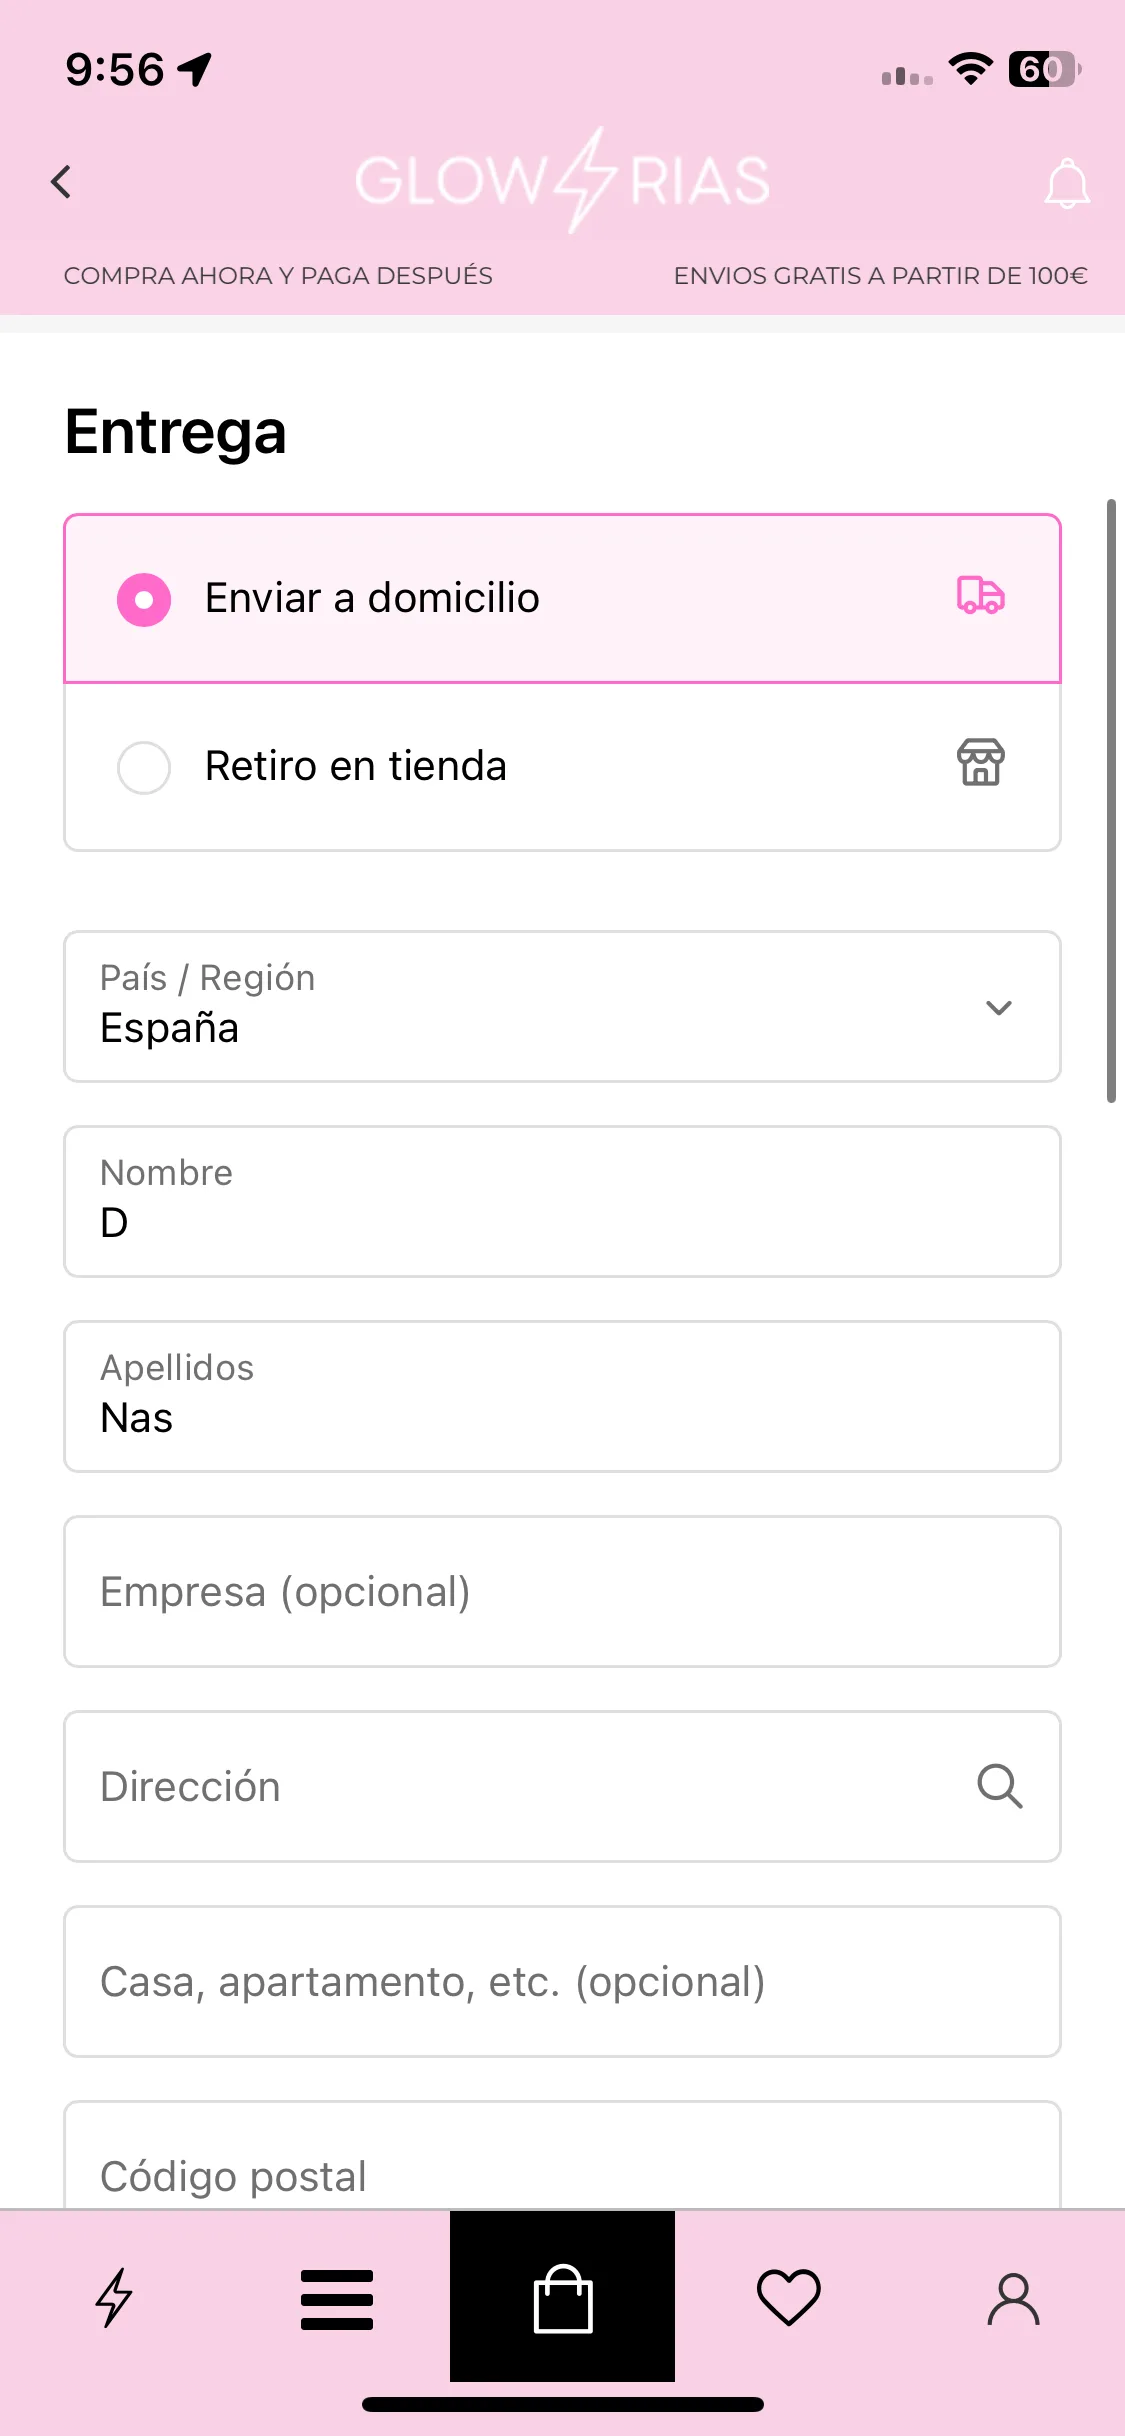Select the Retiro en tienda radio button
Viewport: 1125px width, 2436px height.
coord(144,767)
